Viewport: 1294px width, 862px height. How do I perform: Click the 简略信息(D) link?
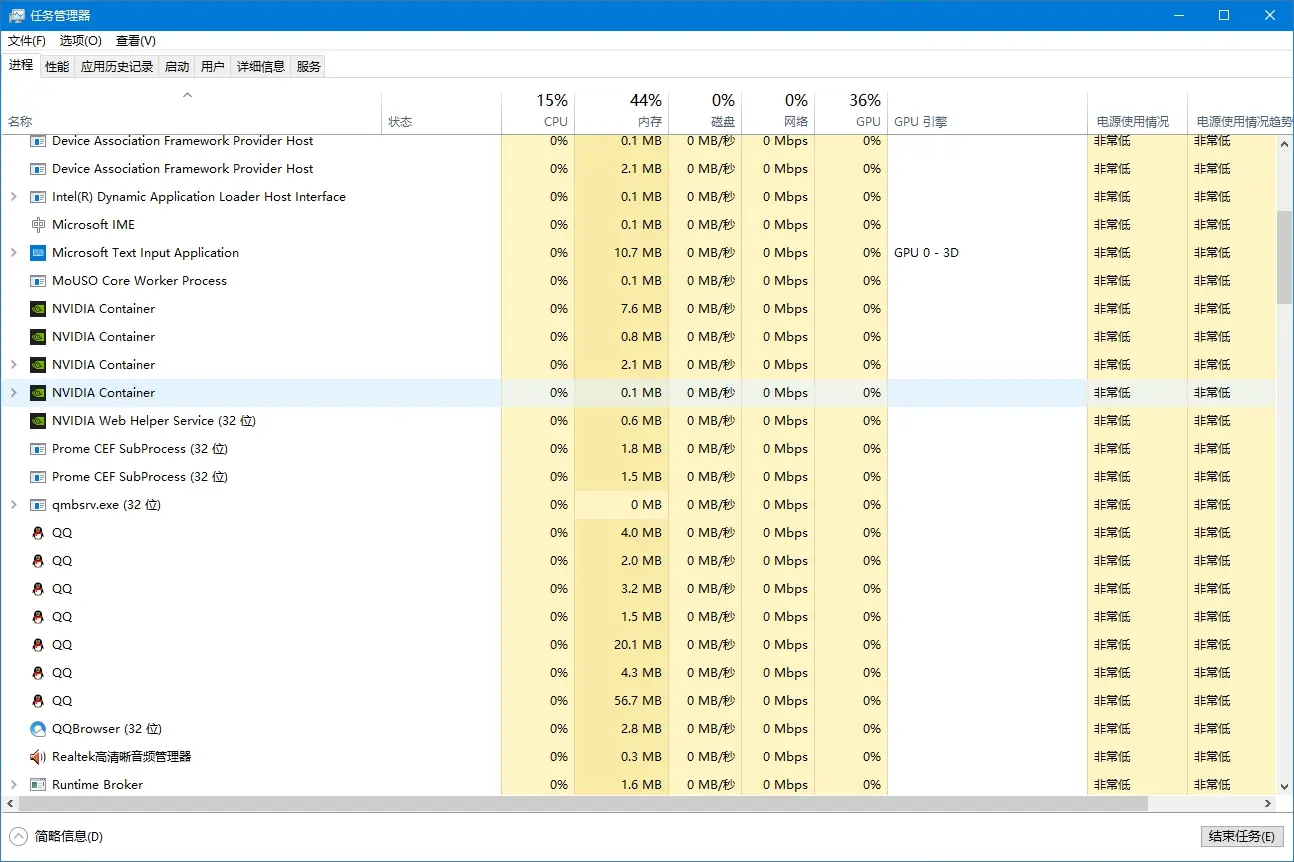[x=69, y=836]
